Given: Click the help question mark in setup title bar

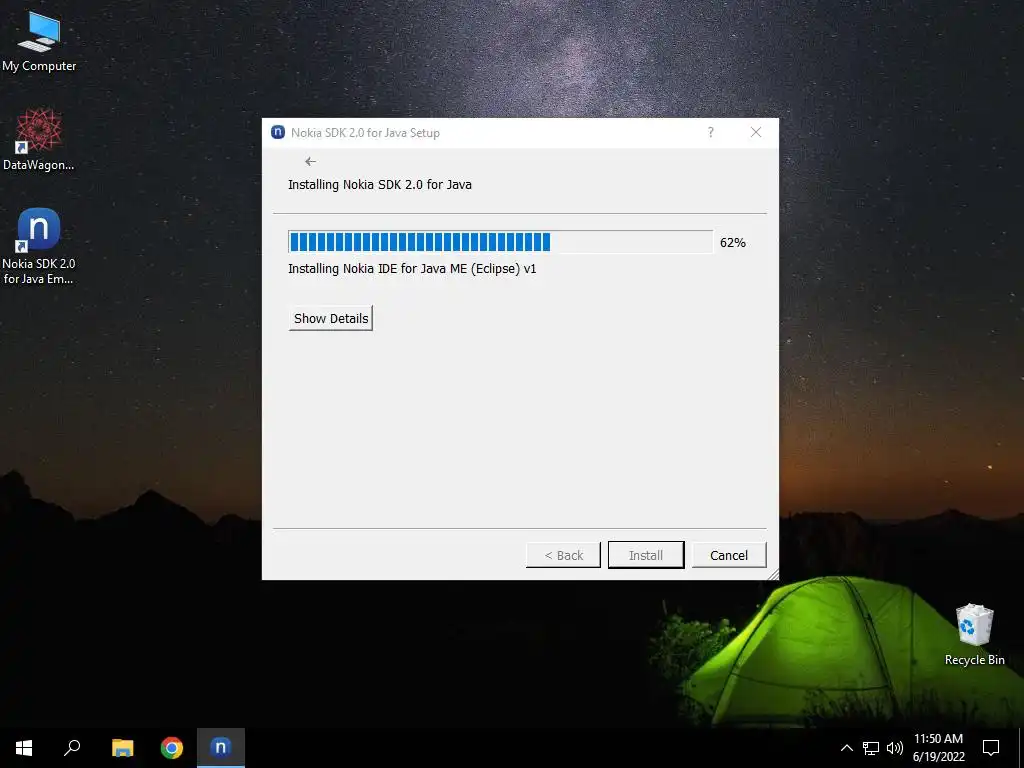Looking at the screenshot, I should click(x=711, y=133).
